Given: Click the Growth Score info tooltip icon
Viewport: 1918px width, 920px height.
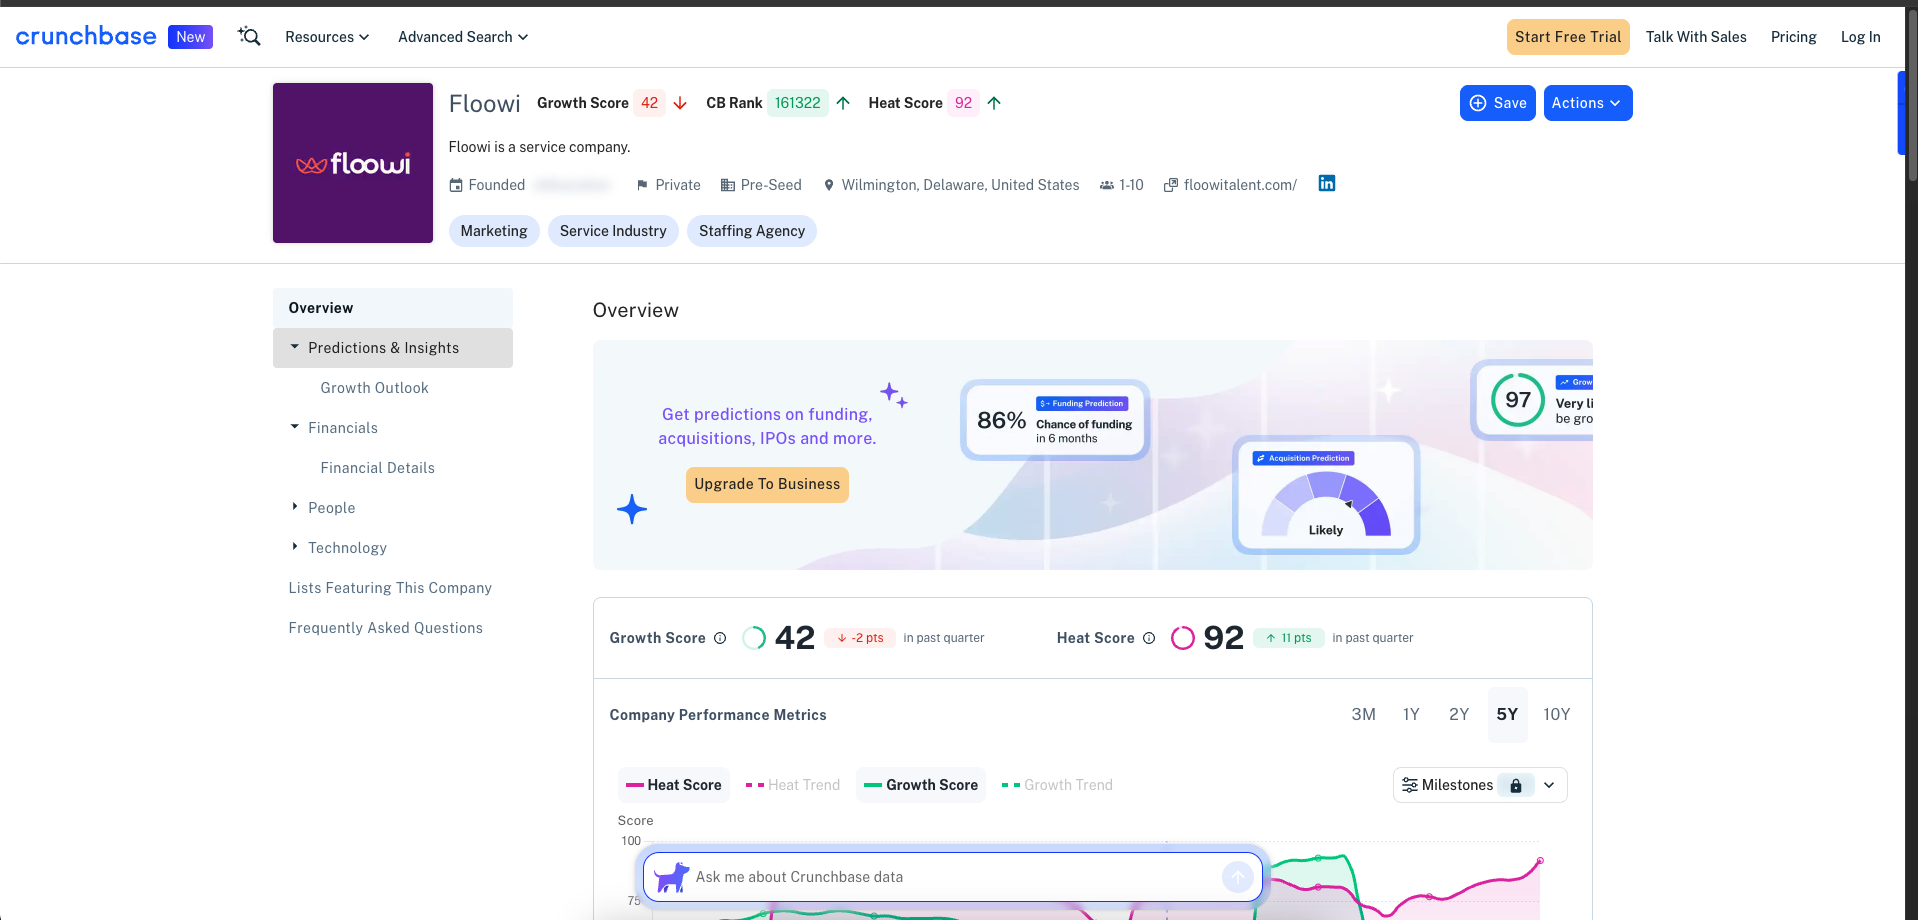Looking at the screenshot, I should pos(722,638).
